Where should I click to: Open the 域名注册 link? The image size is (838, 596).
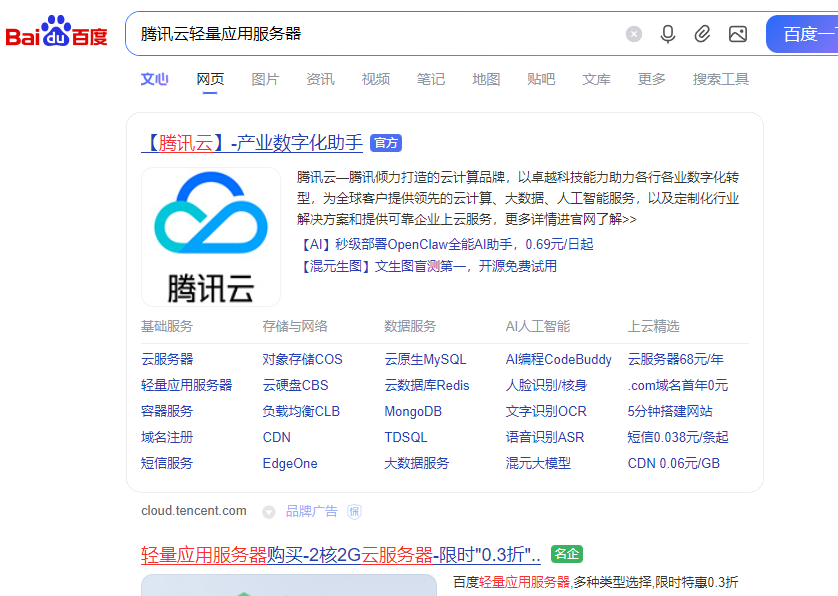pos(167,437)
